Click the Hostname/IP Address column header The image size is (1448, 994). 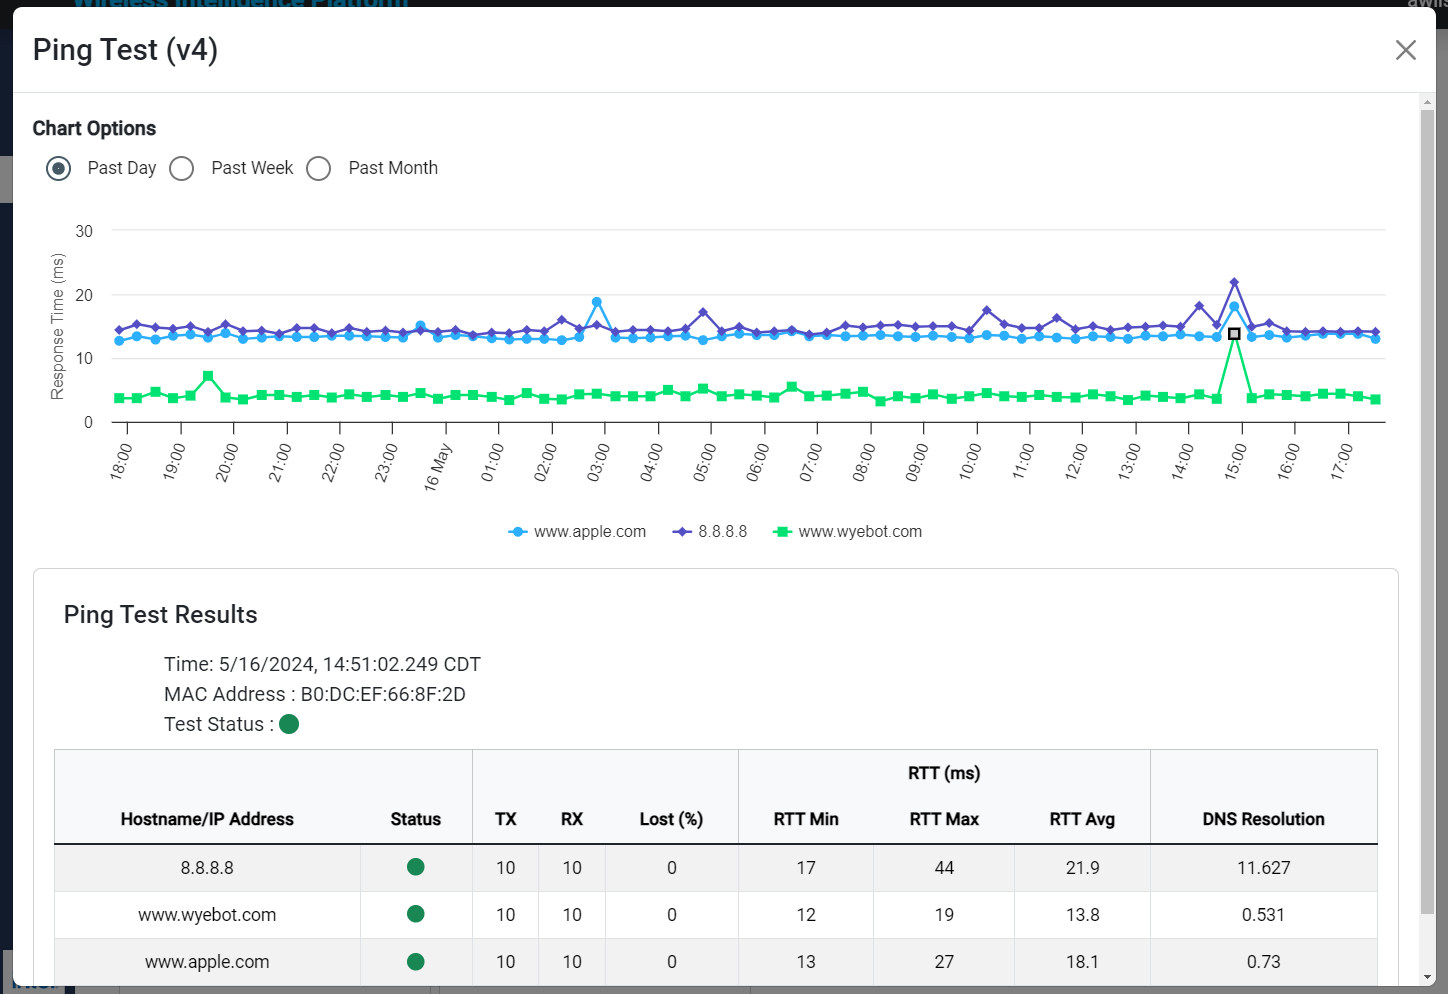207,819
